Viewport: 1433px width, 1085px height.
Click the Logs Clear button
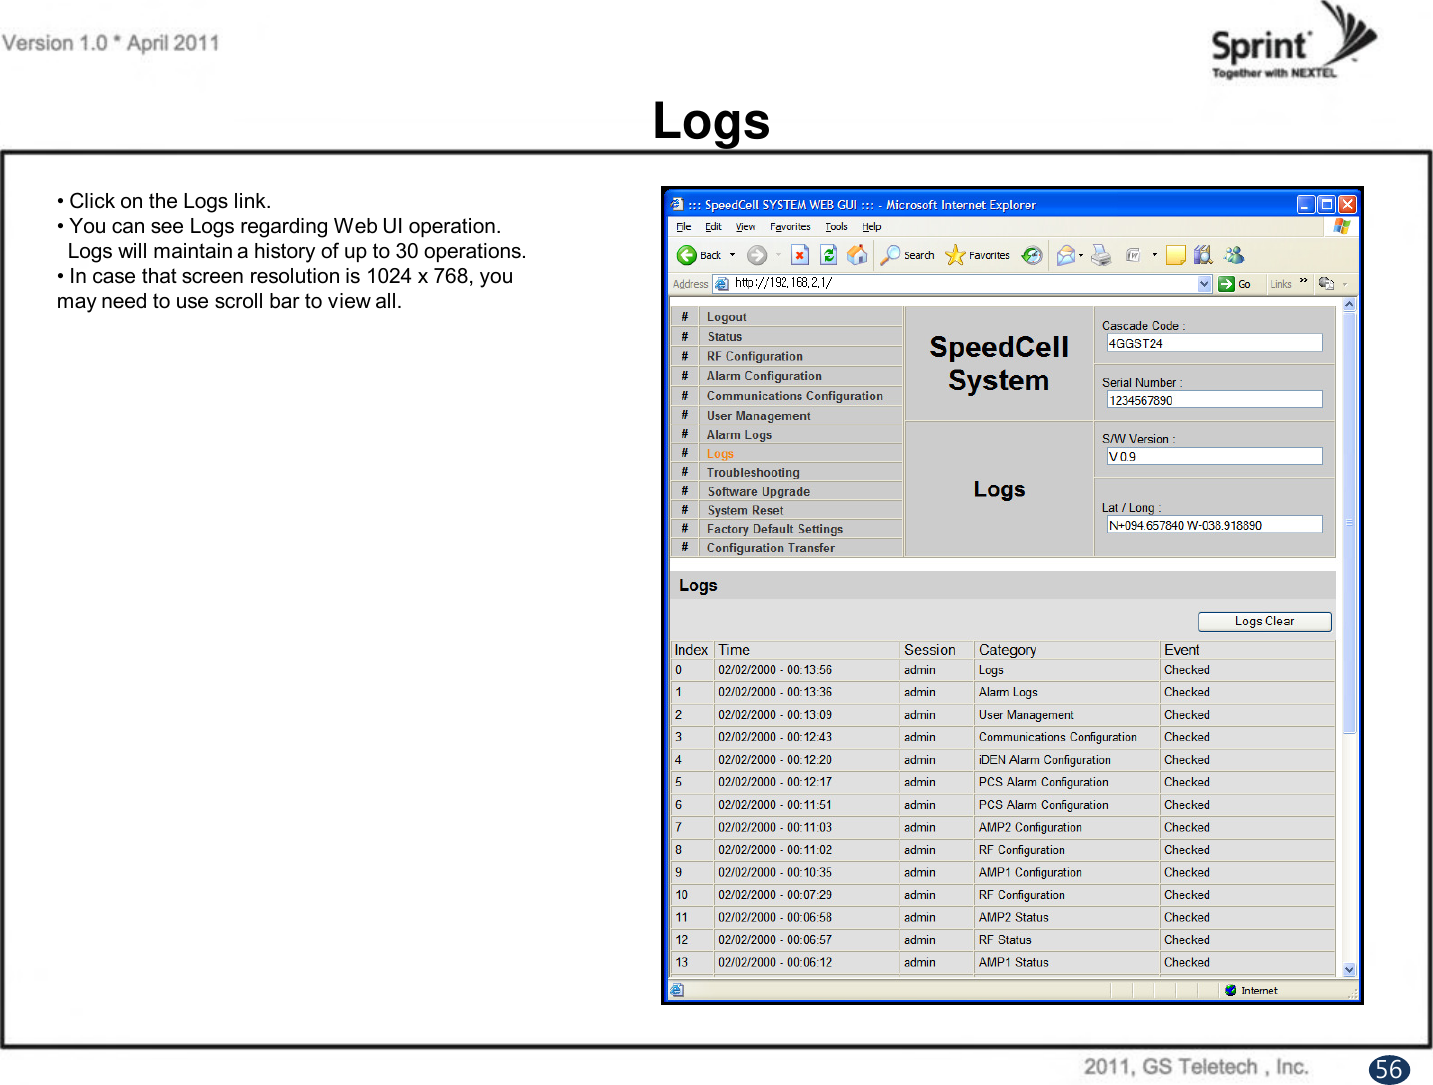[x=1264, y=621]
